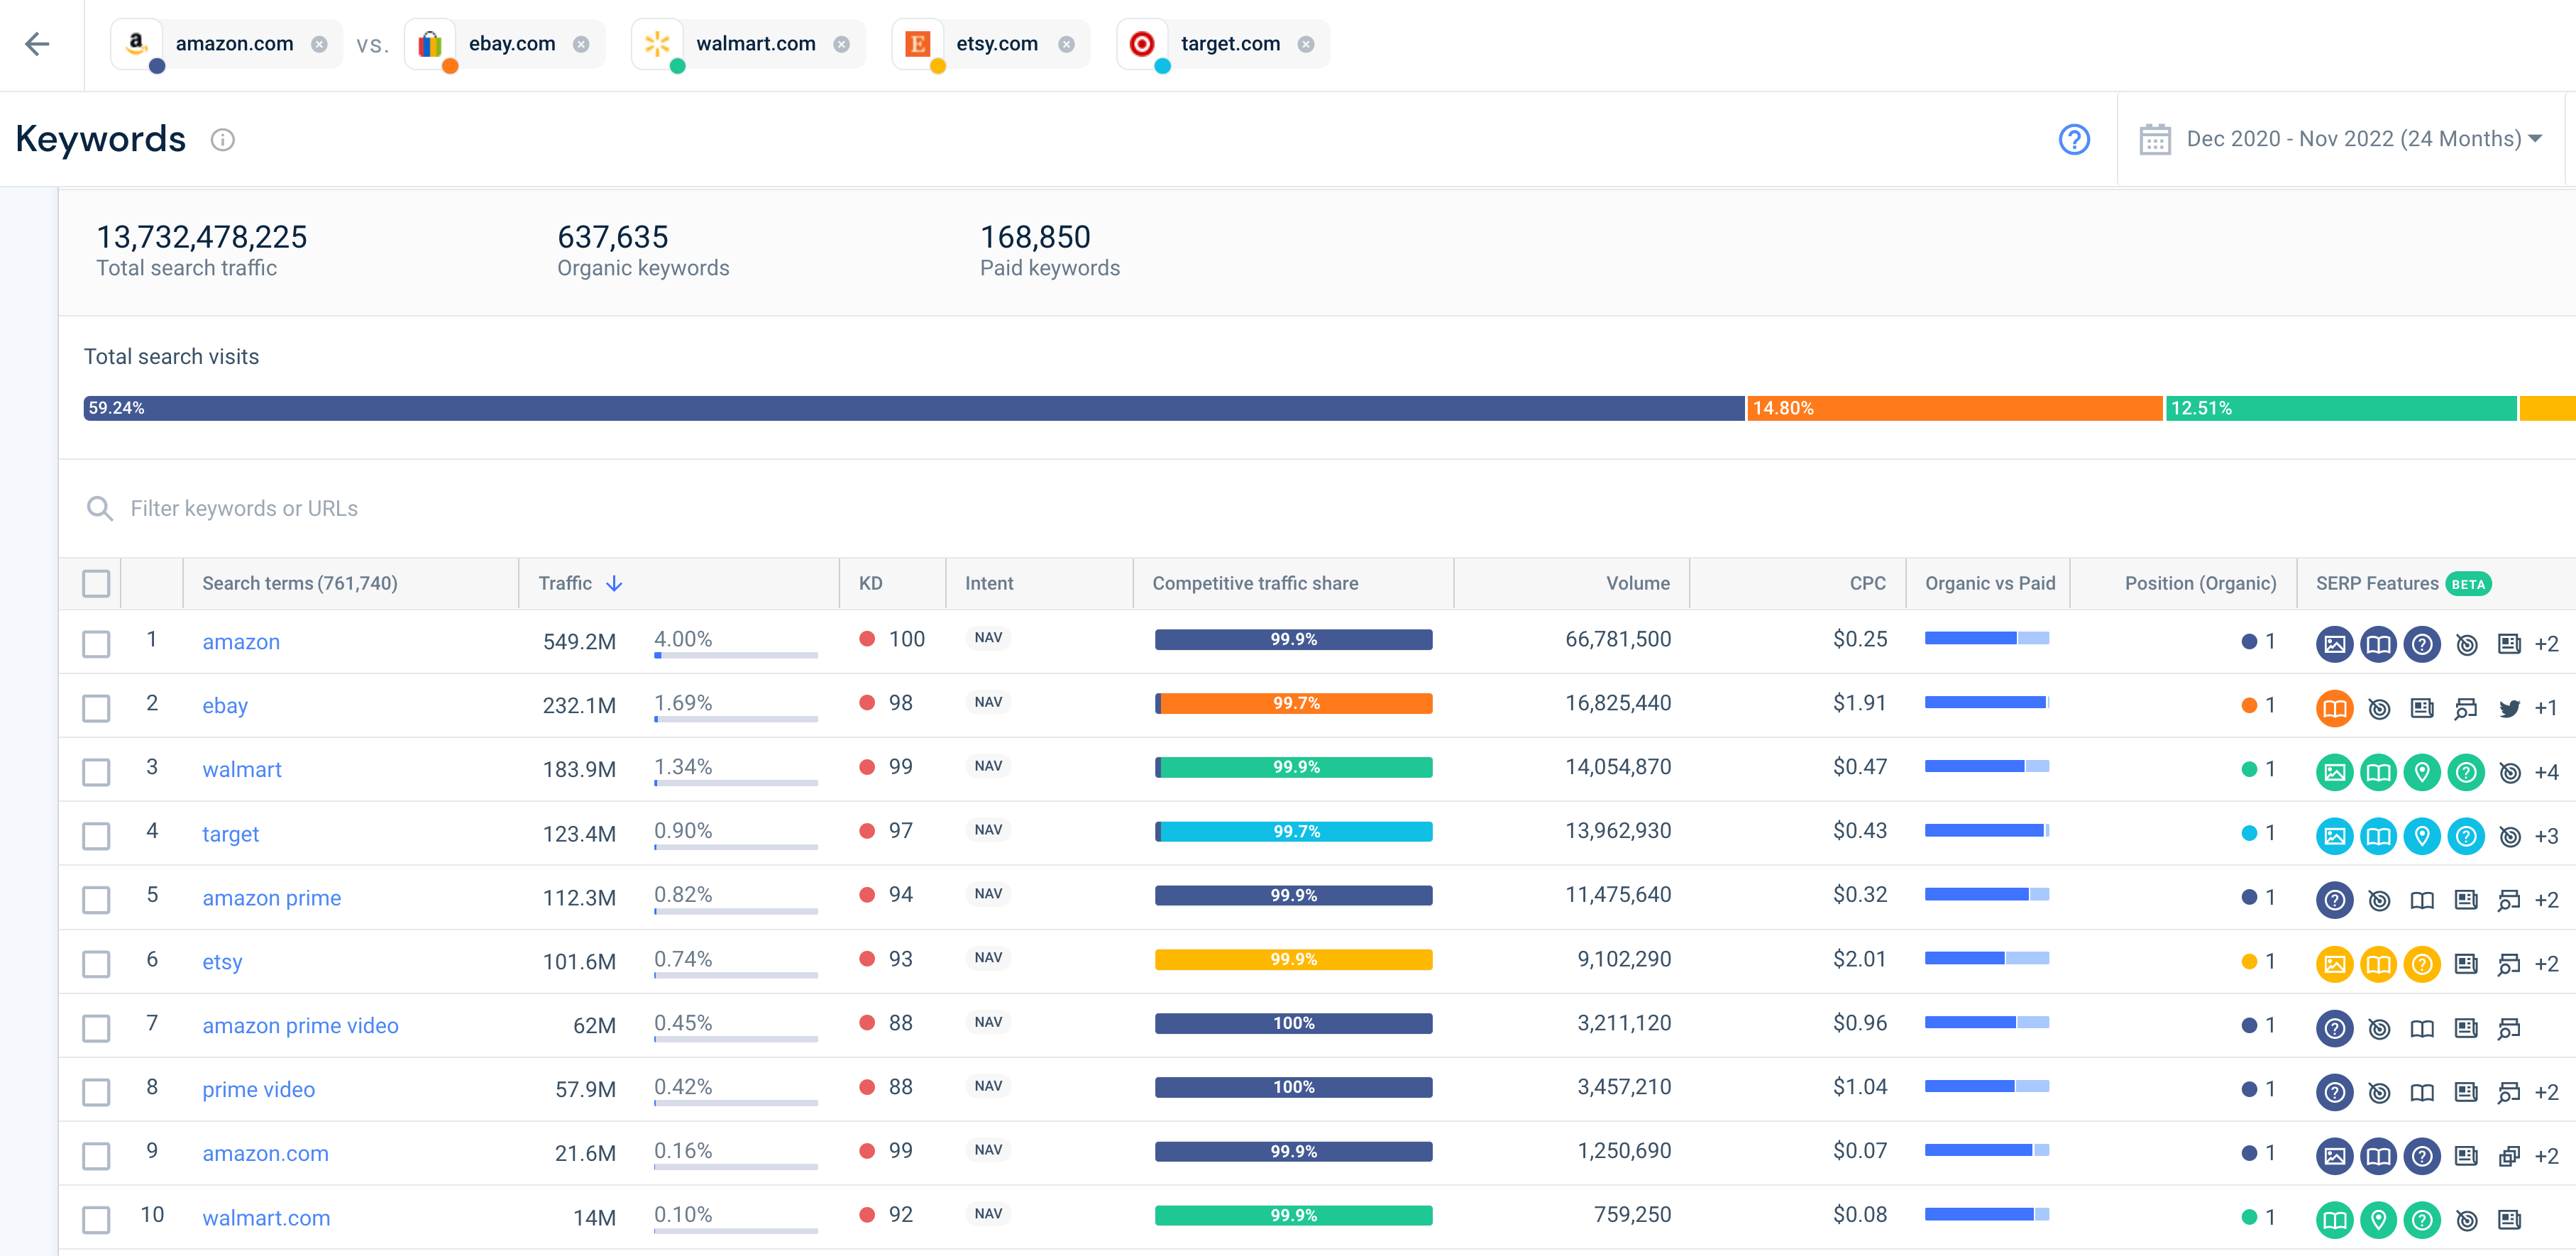Click the search magnifier icon
Viewport: 2576px width, 1256px height.
coord(99,508)
